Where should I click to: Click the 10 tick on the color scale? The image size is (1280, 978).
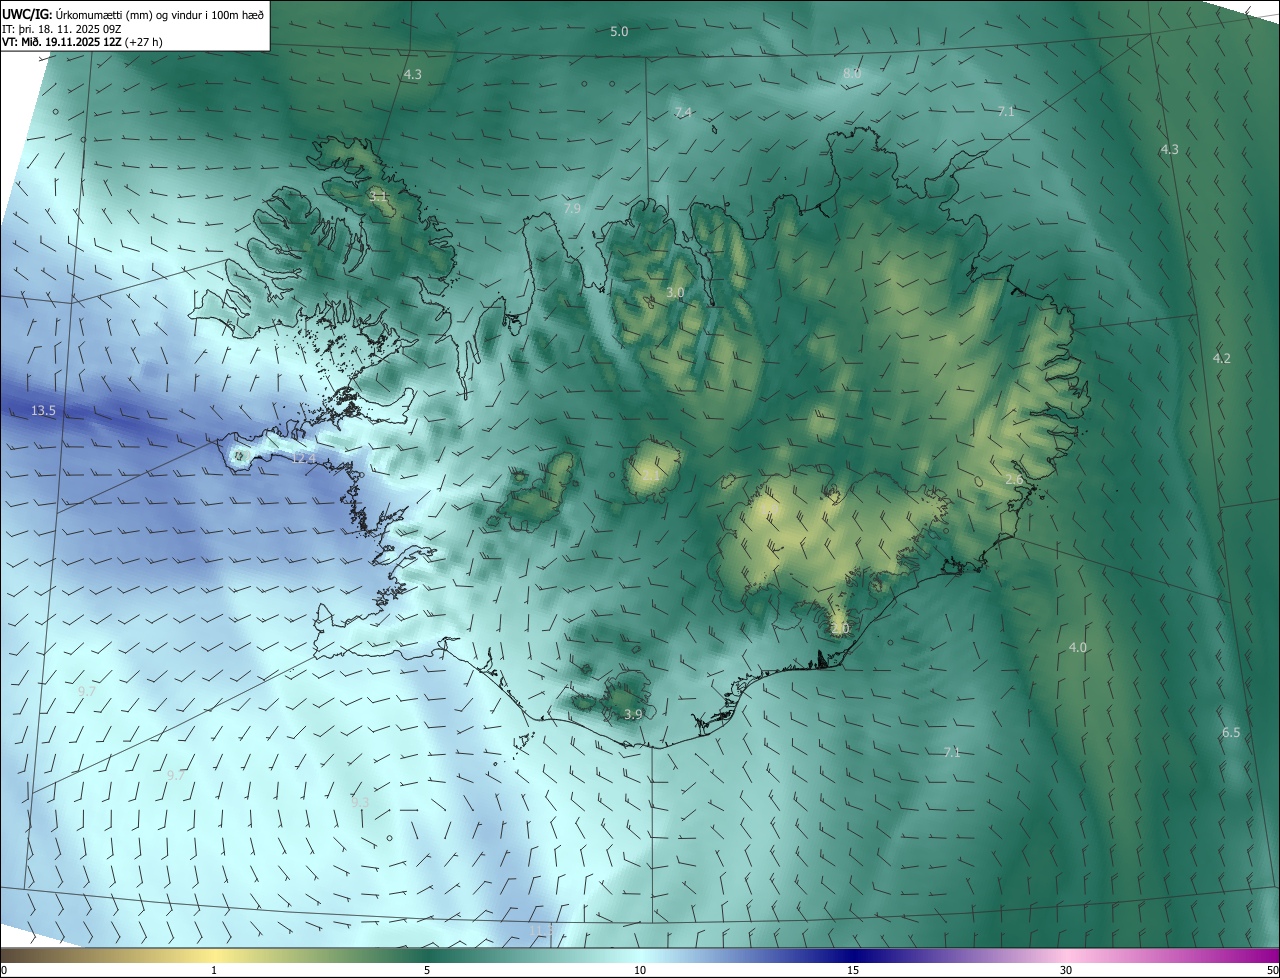point(640,970)
